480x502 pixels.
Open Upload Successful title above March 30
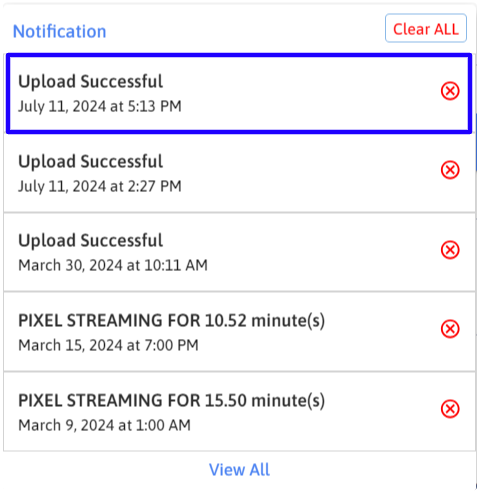pos(90,241)
